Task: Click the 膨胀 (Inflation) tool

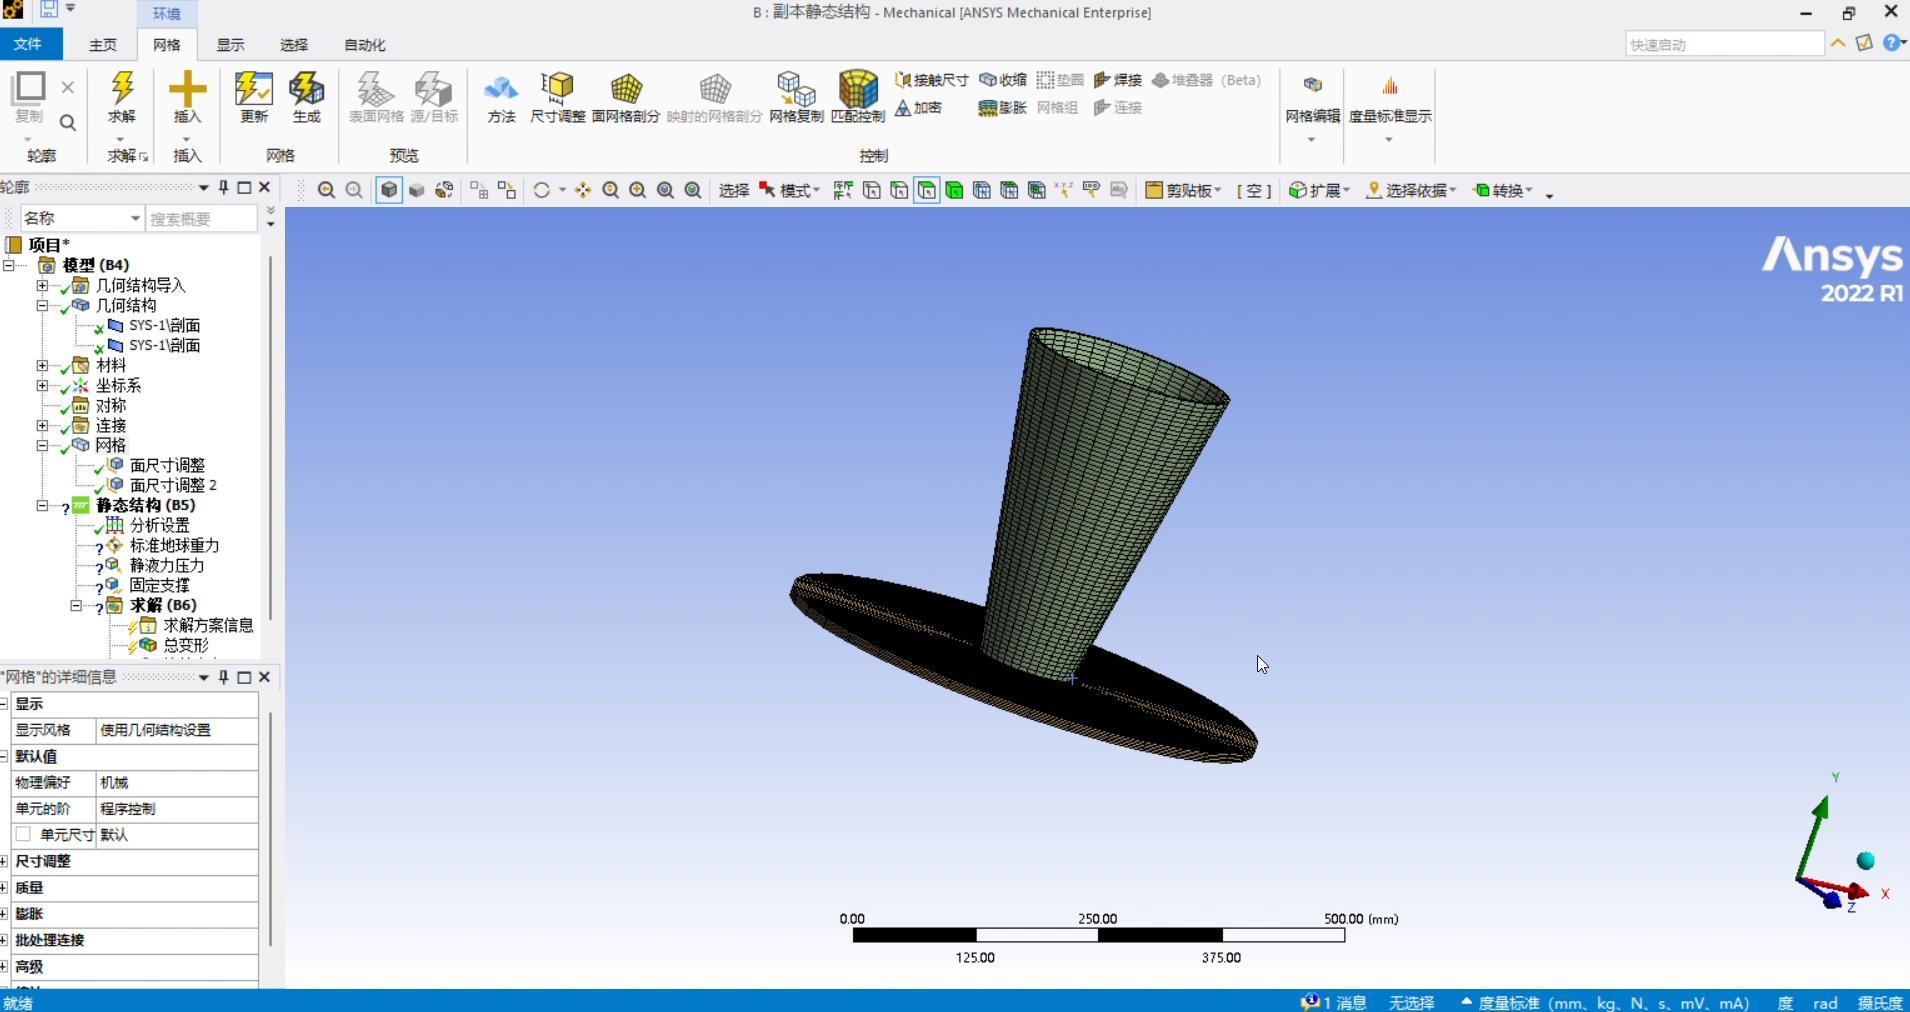Action: (1003, 108)
